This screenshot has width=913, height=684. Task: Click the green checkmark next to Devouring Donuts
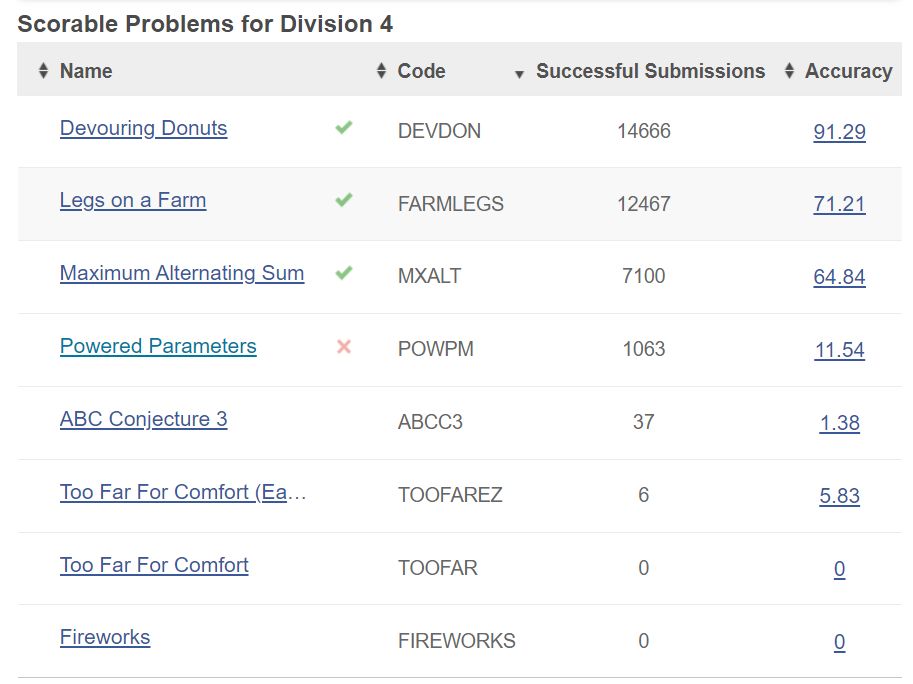point(344,127)
